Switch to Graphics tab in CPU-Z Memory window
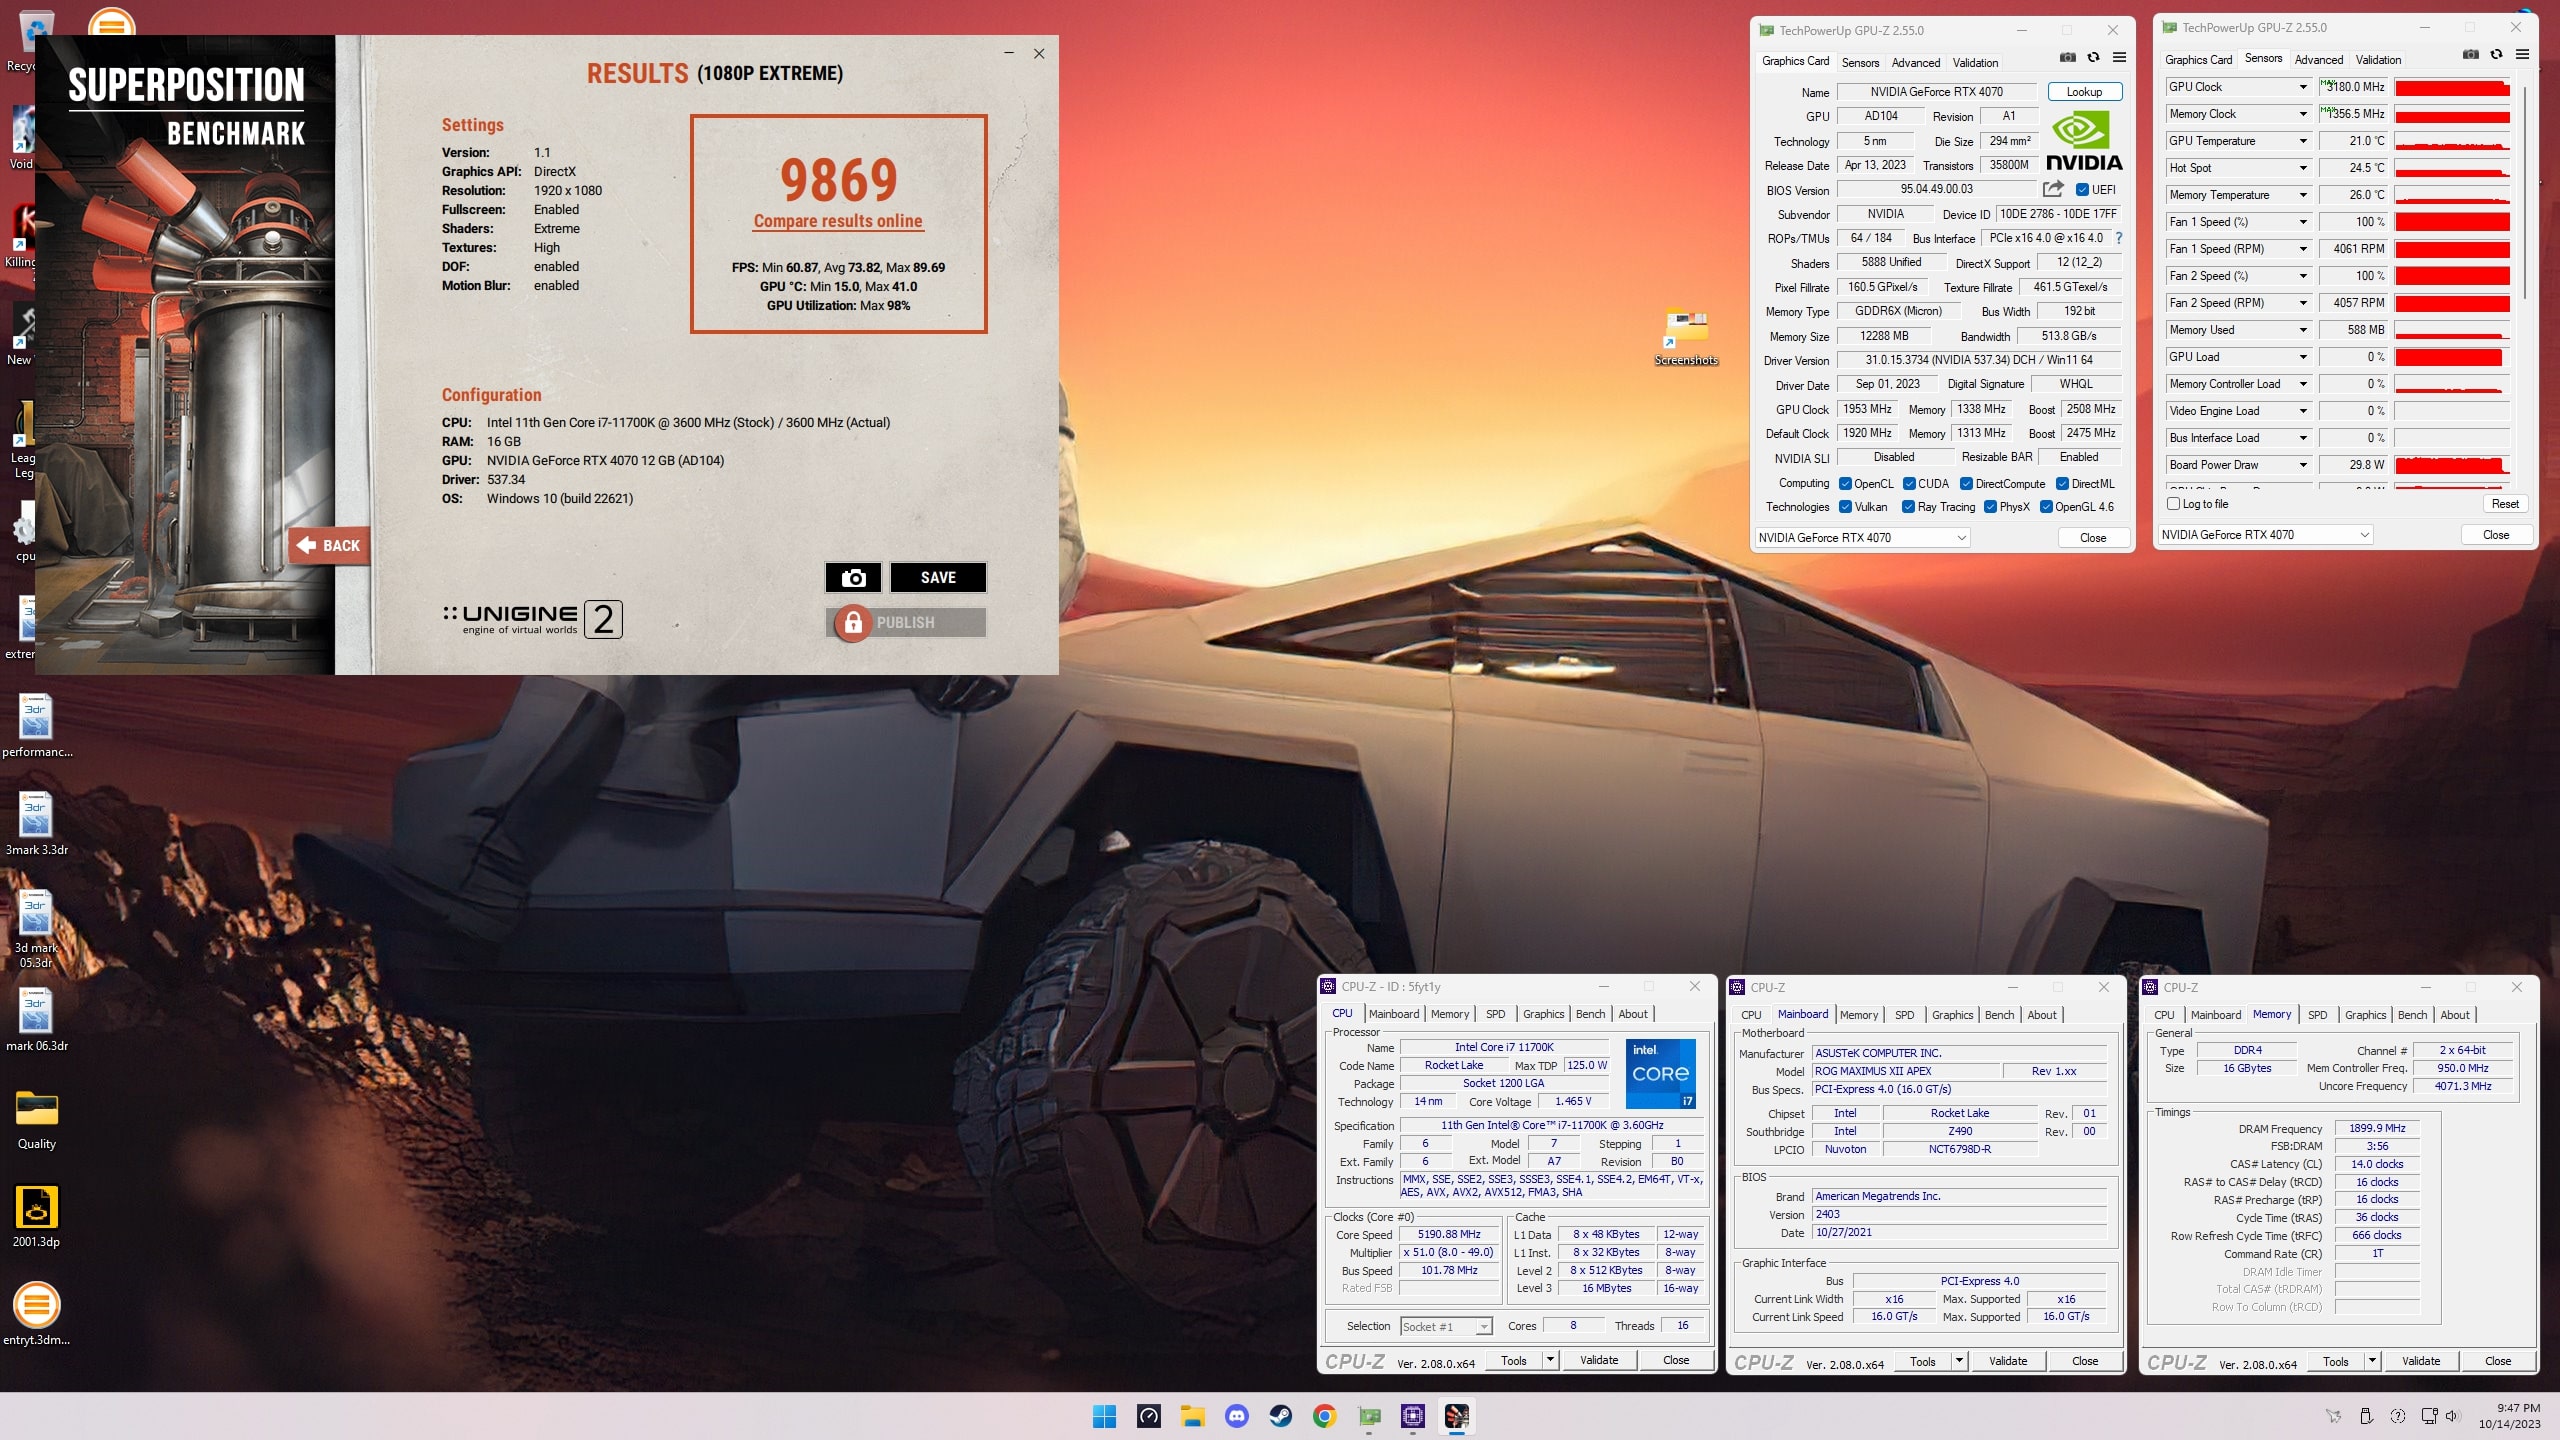This screenshot has height=1440, width=2560. tap(2365, 1015)
